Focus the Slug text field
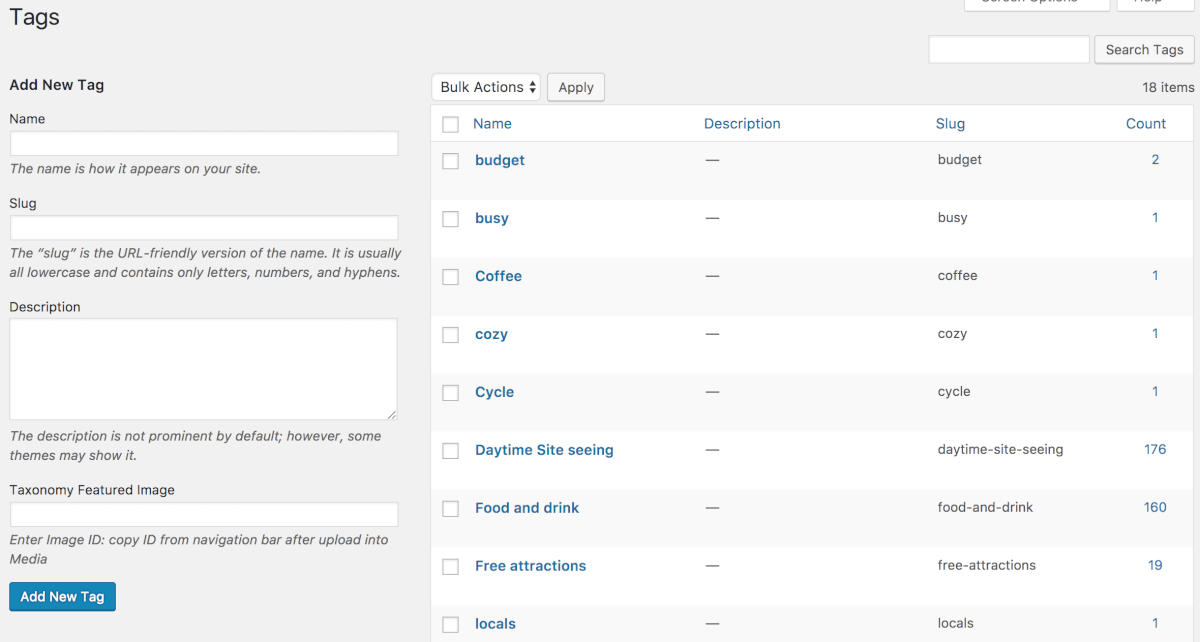 (204, 228)
